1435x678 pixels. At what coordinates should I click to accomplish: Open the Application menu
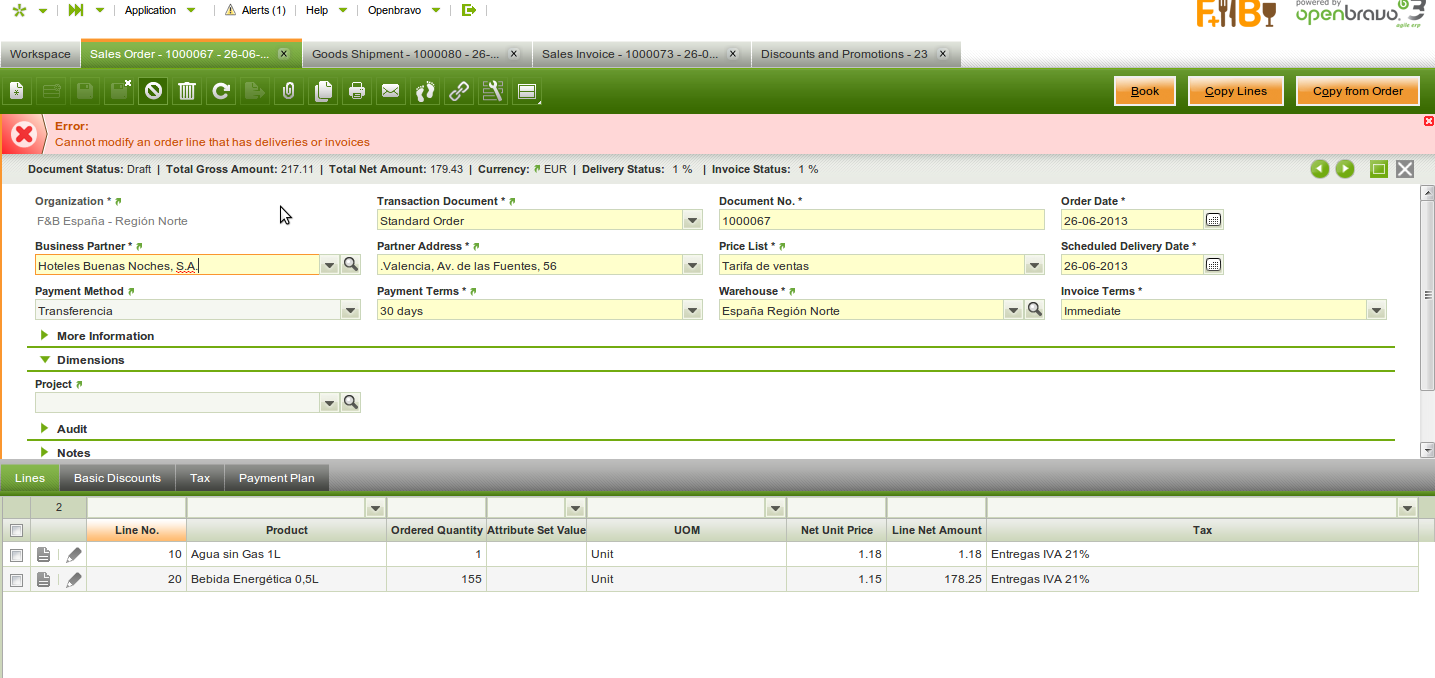pos(160,10)
